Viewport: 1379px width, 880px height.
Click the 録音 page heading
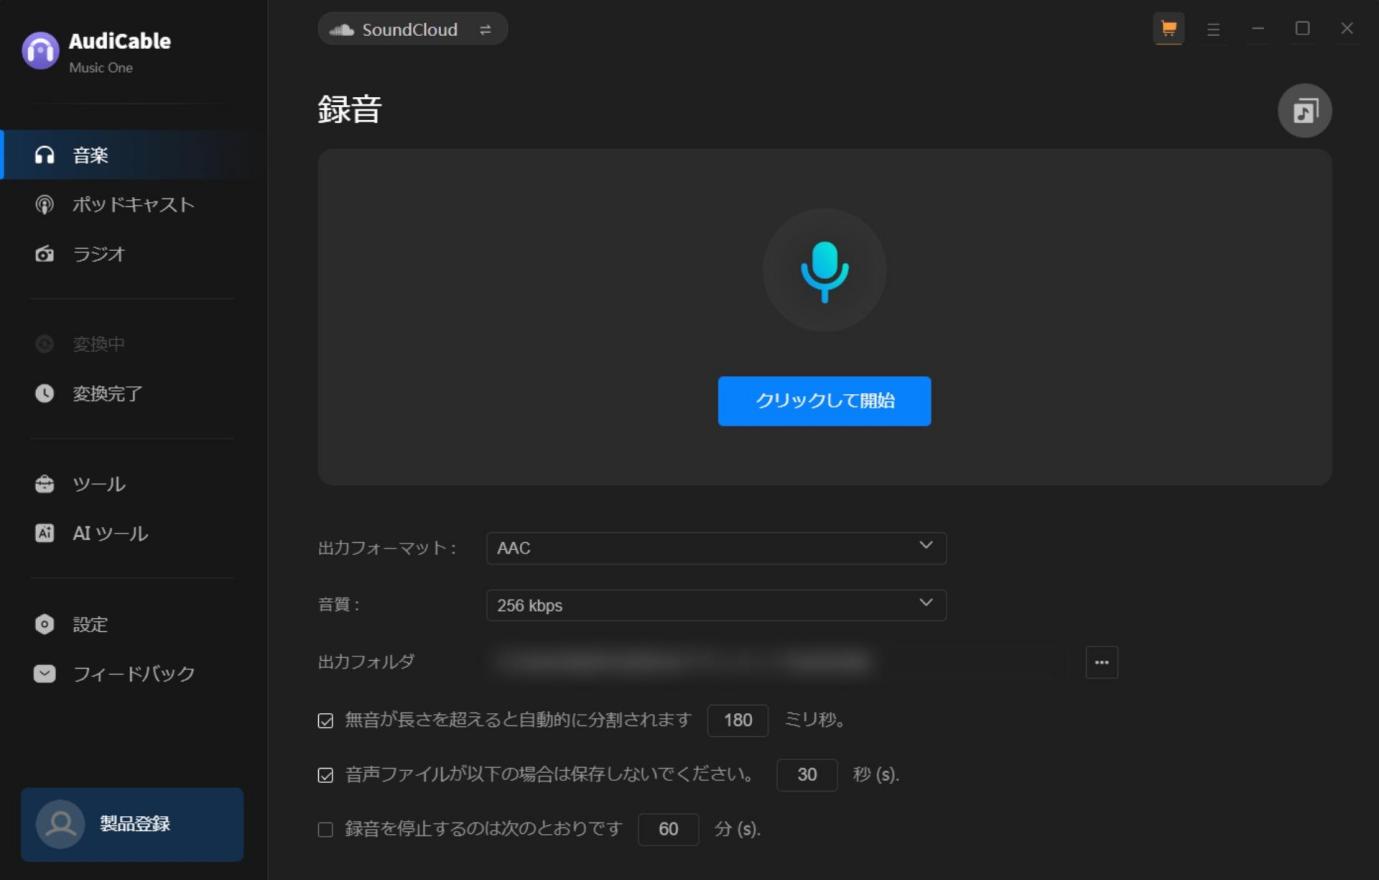point(350,109)
